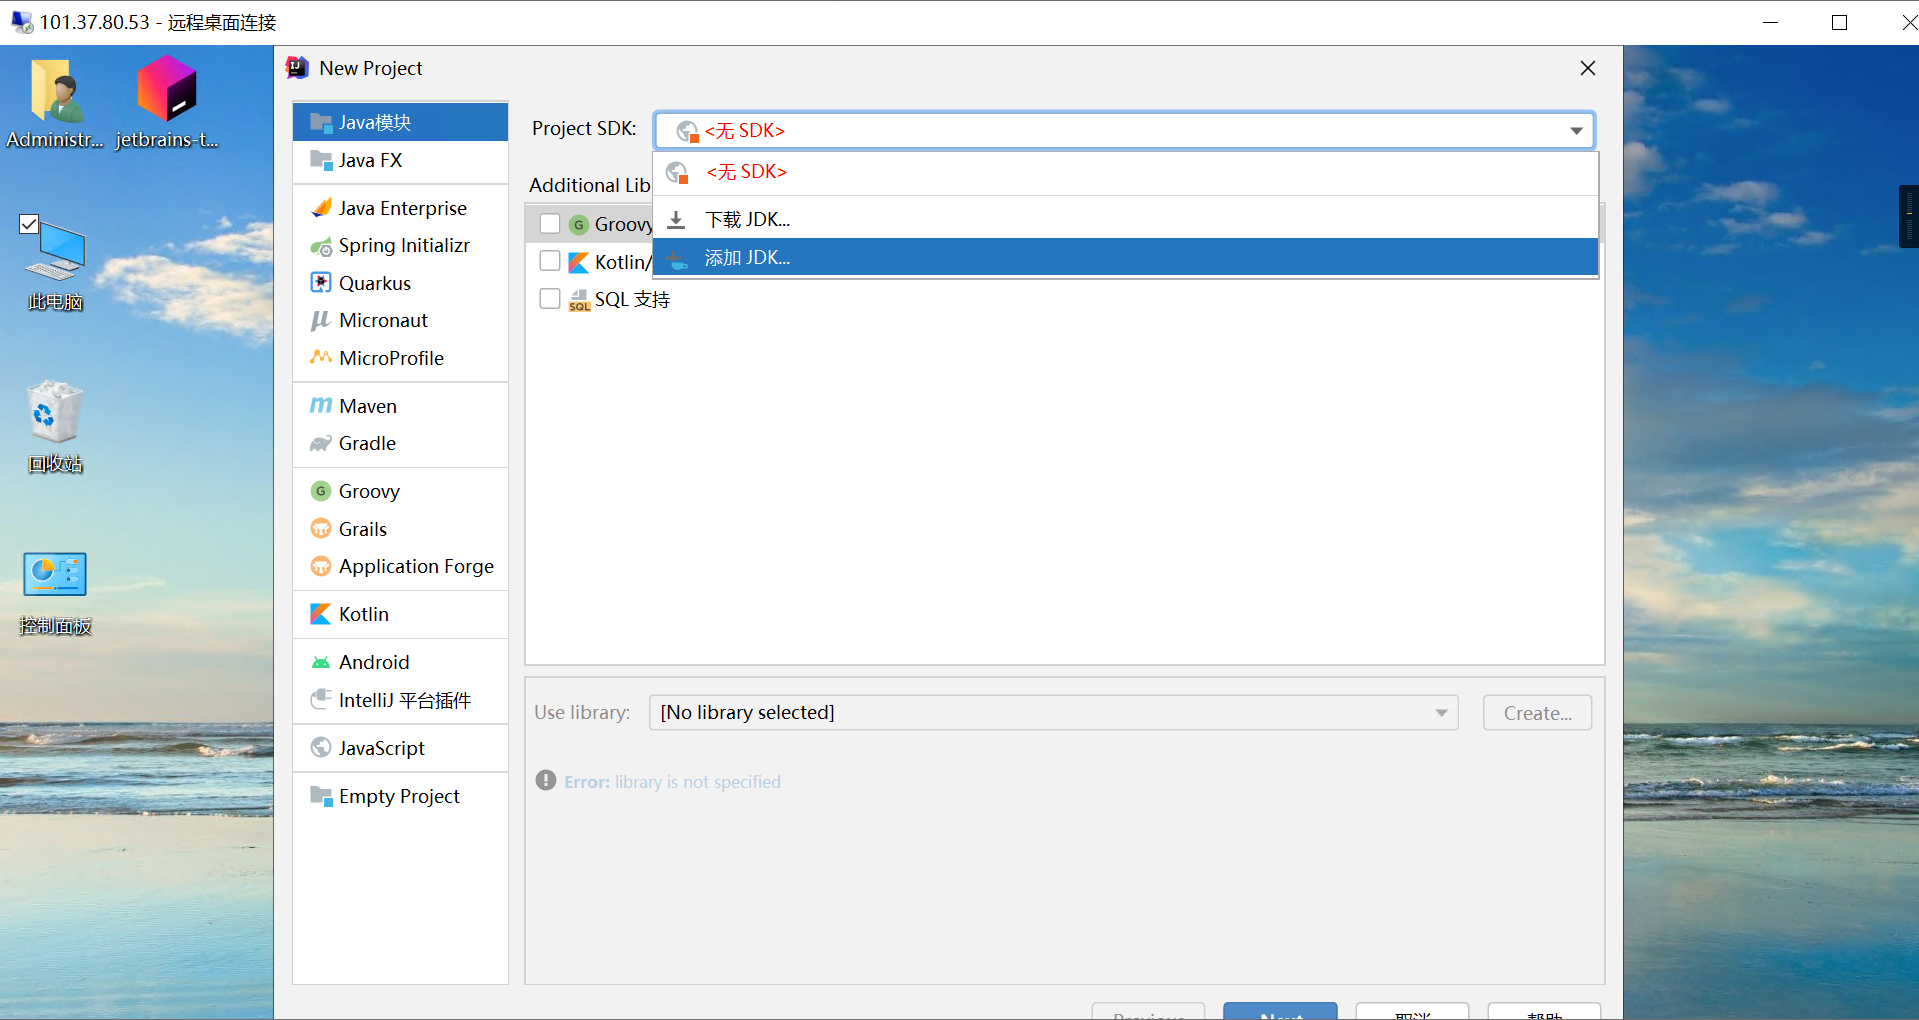Screen dimensions: 1919x1020
Task: Tick the Kotlin library checkbox
Action: [550, 261]
